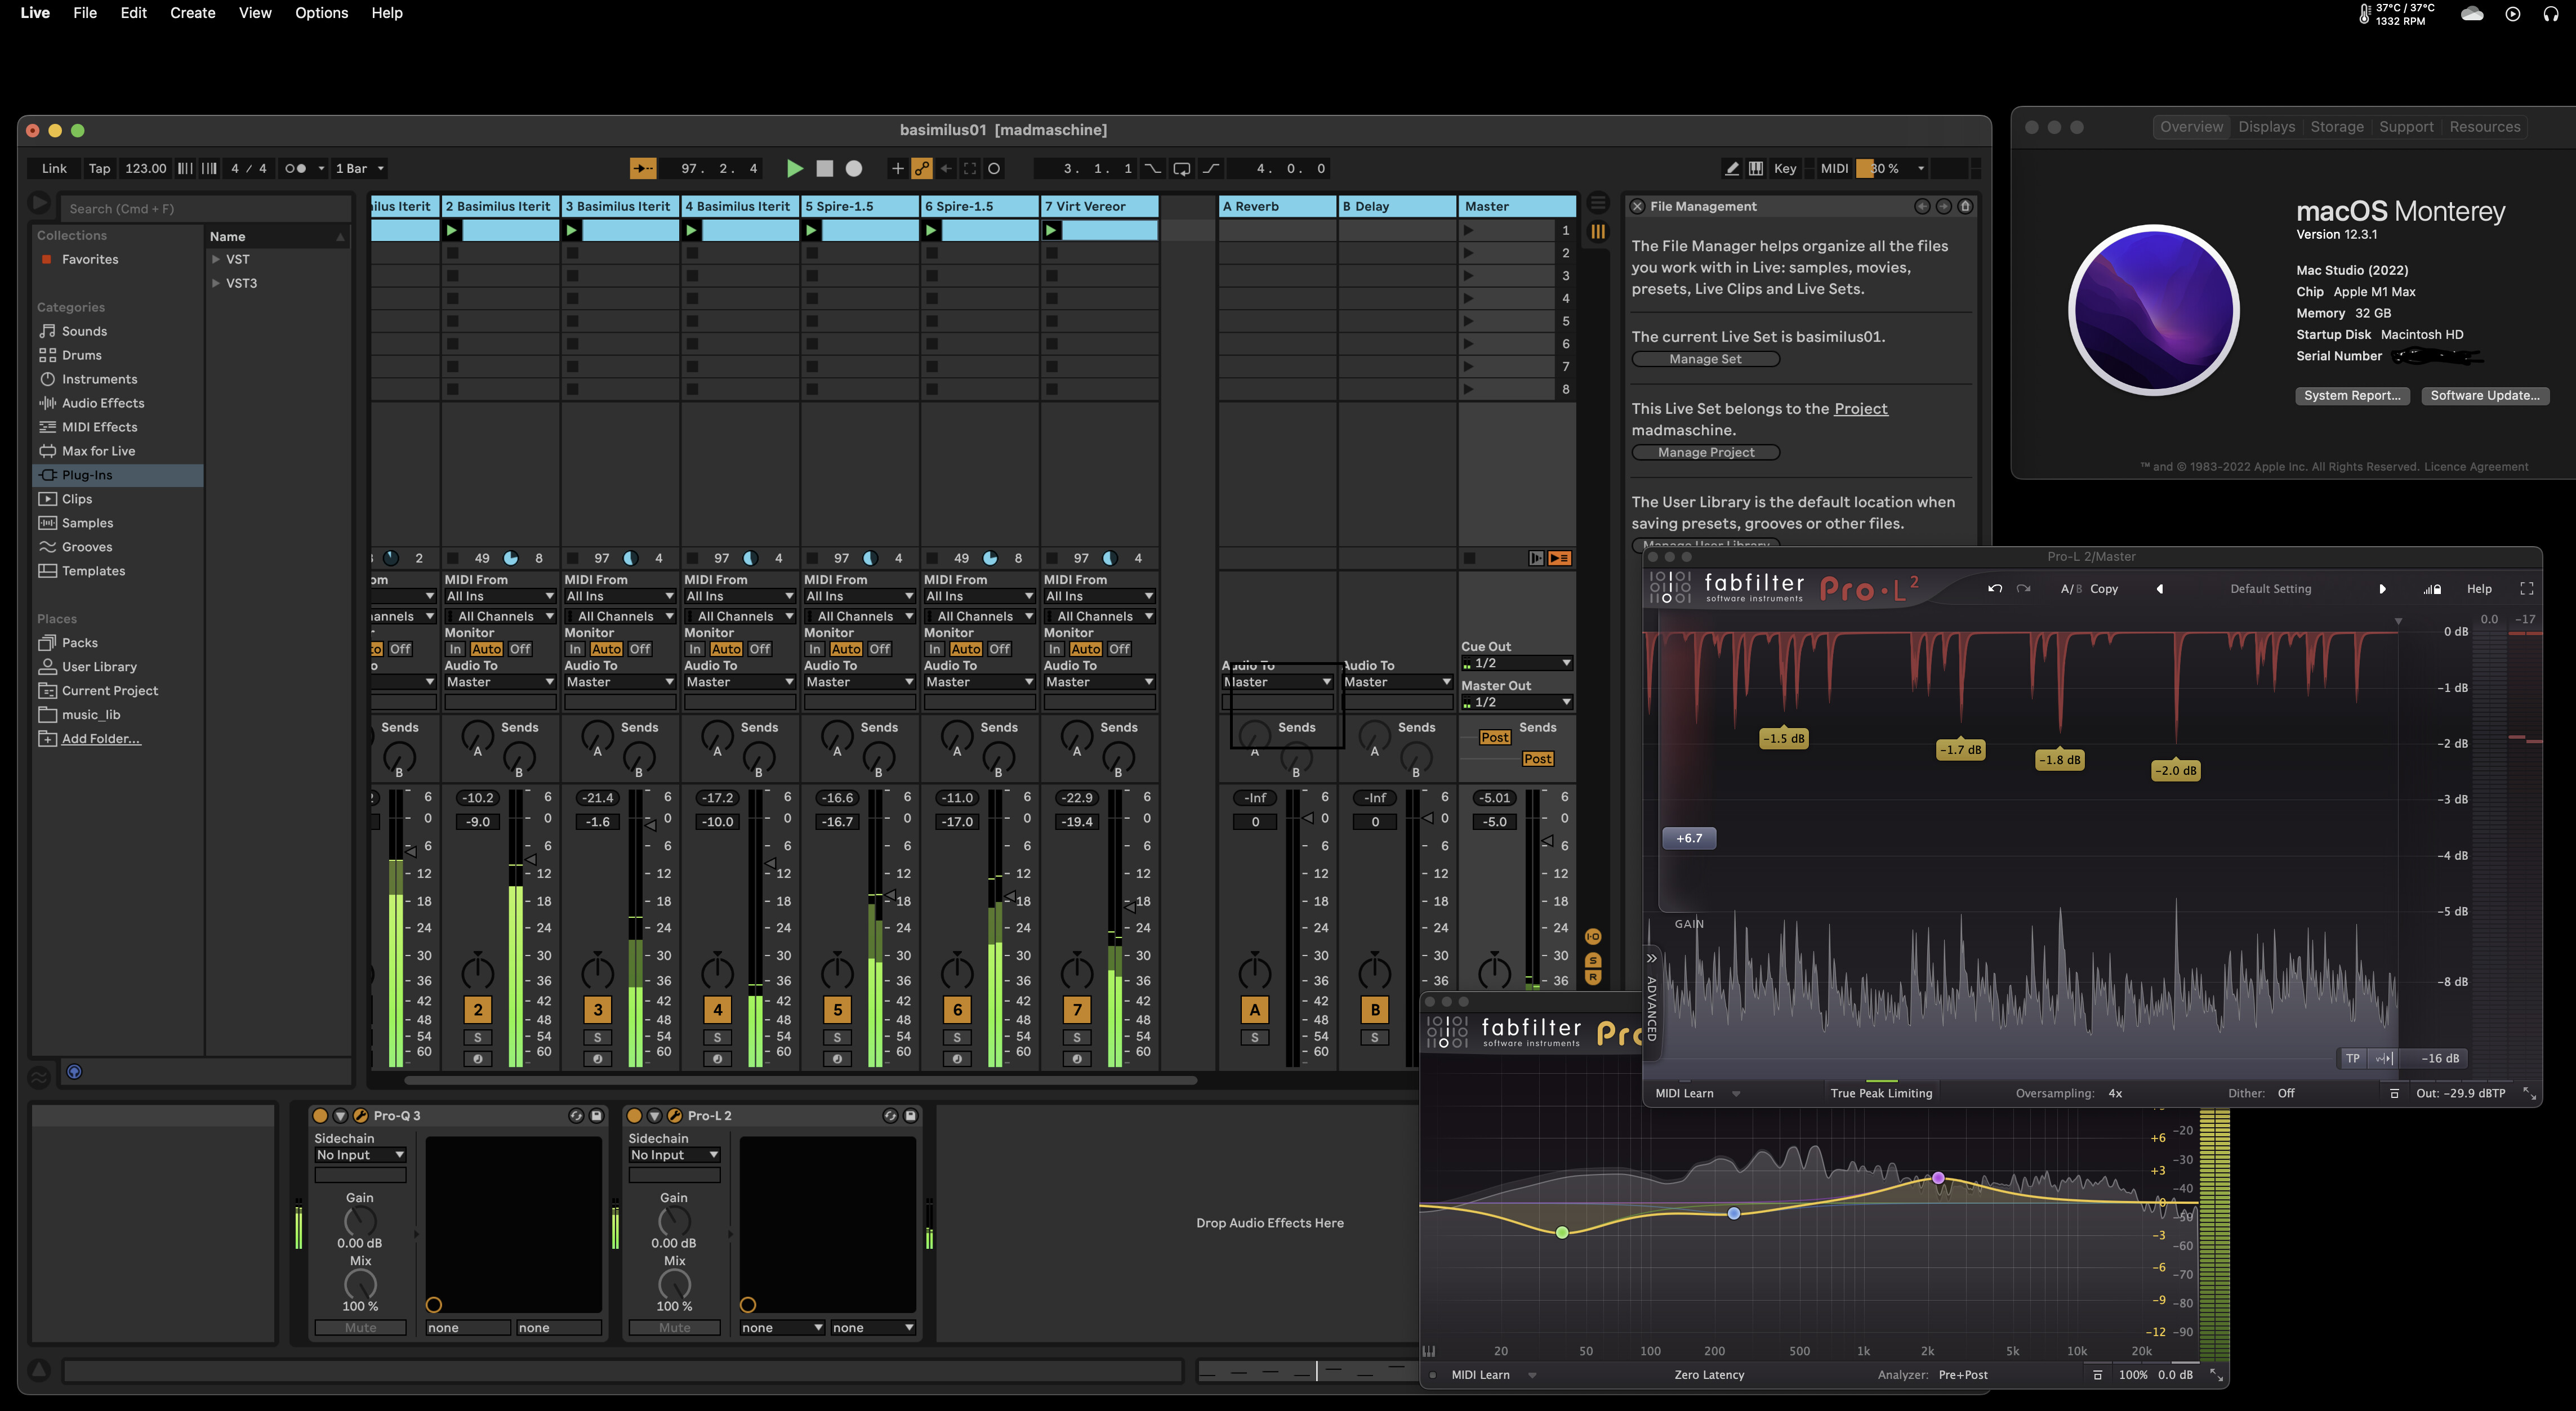Image resolution: width=2576 pixels, height=1411 pixels.
Task: Click Pro-L 2 Help button
Action: point(2479,589)
